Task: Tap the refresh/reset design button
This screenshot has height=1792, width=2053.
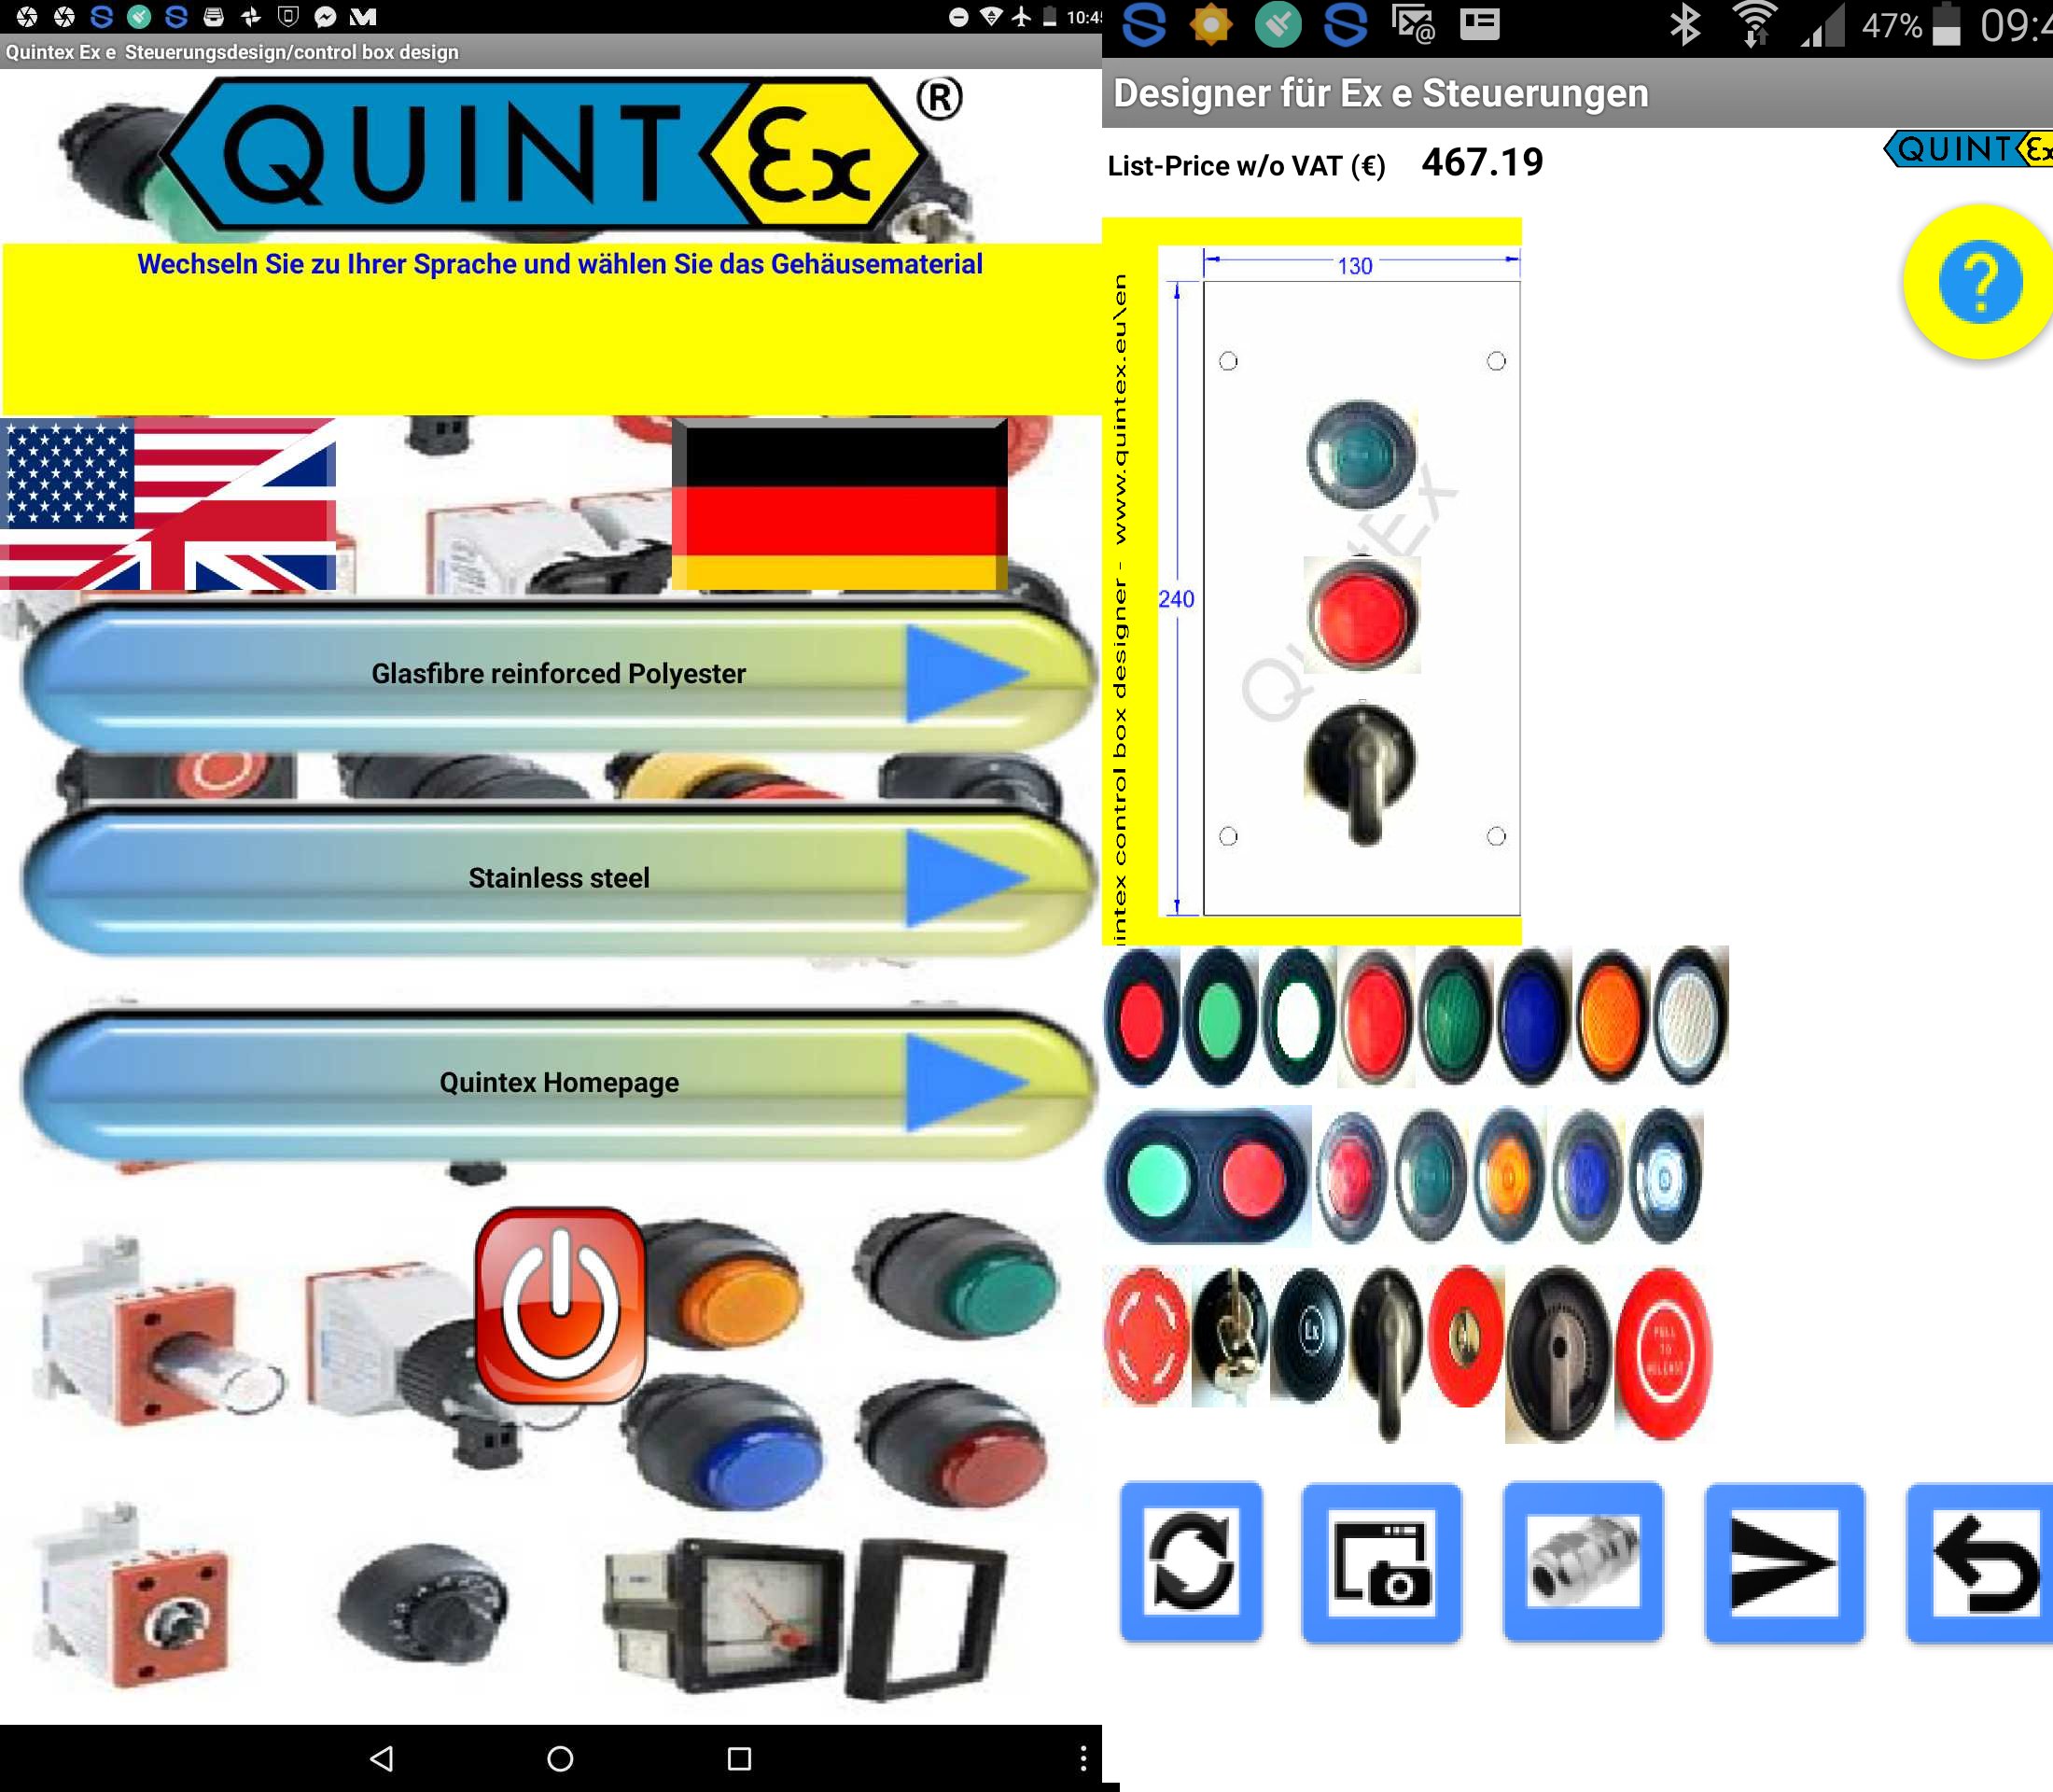Action: click(x=1191, y=1562)
